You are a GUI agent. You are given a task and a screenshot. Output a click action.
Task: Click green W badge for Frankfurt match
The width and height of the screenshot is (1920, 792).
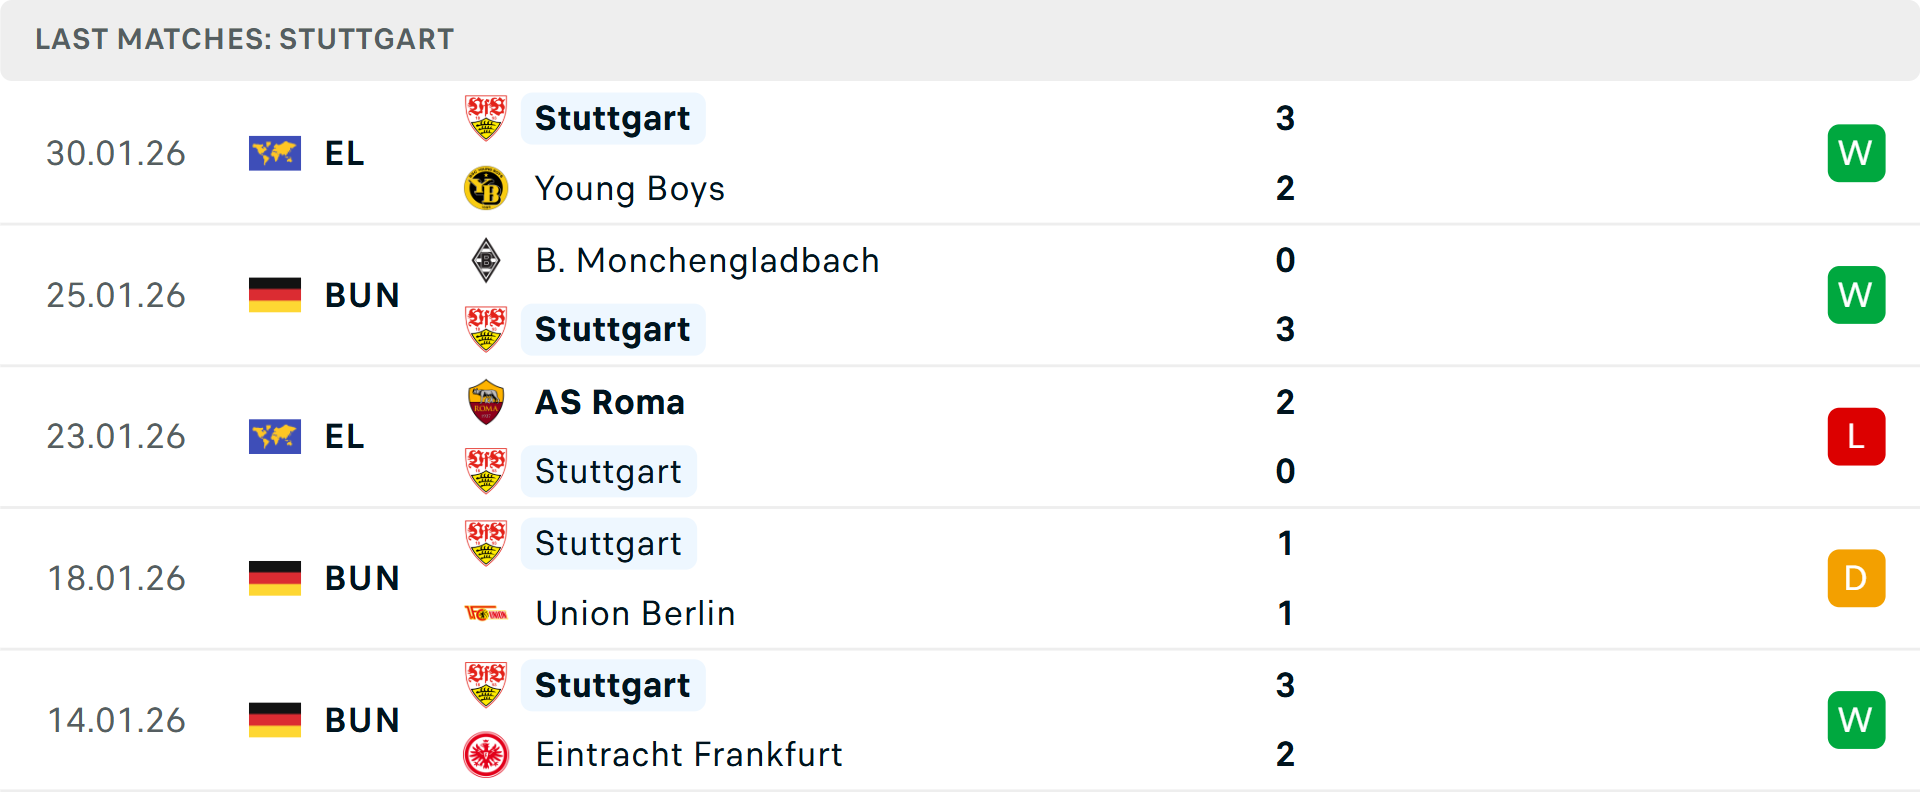[x=1856, y=720]
